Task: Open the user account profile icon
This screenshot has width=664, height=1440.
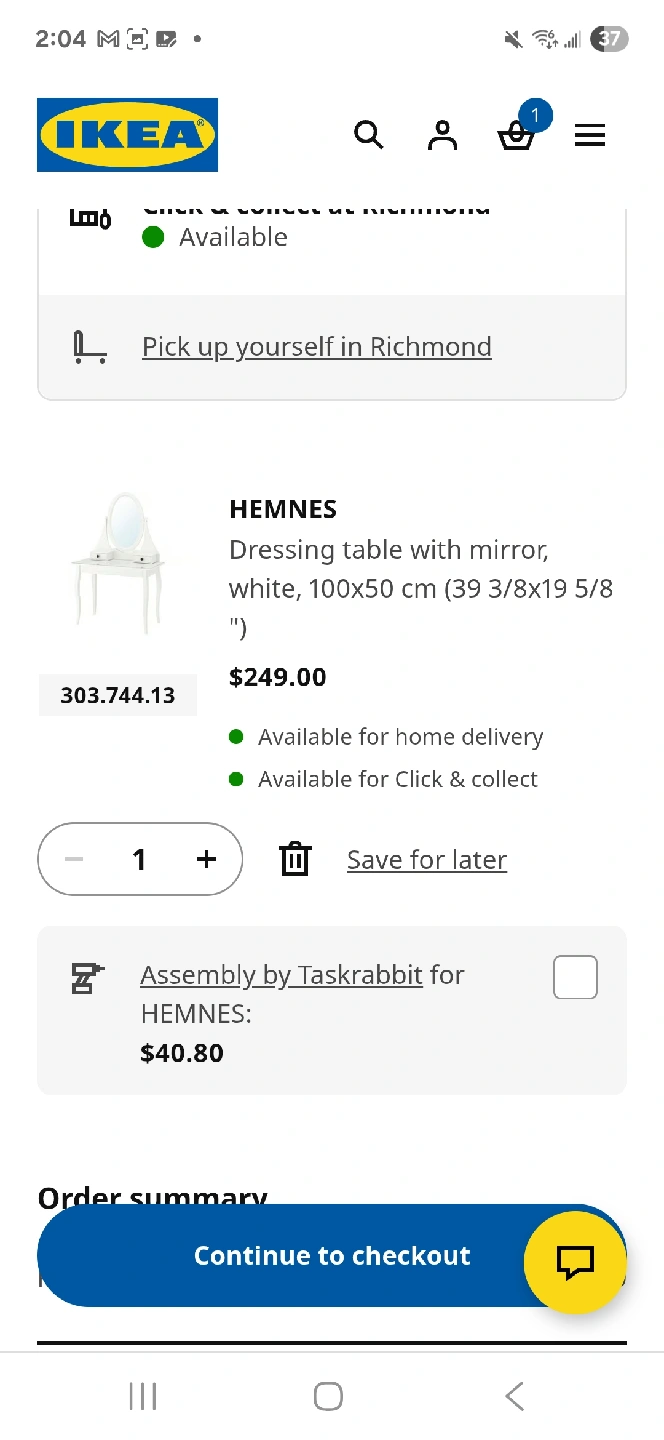Action: (442, 135)
